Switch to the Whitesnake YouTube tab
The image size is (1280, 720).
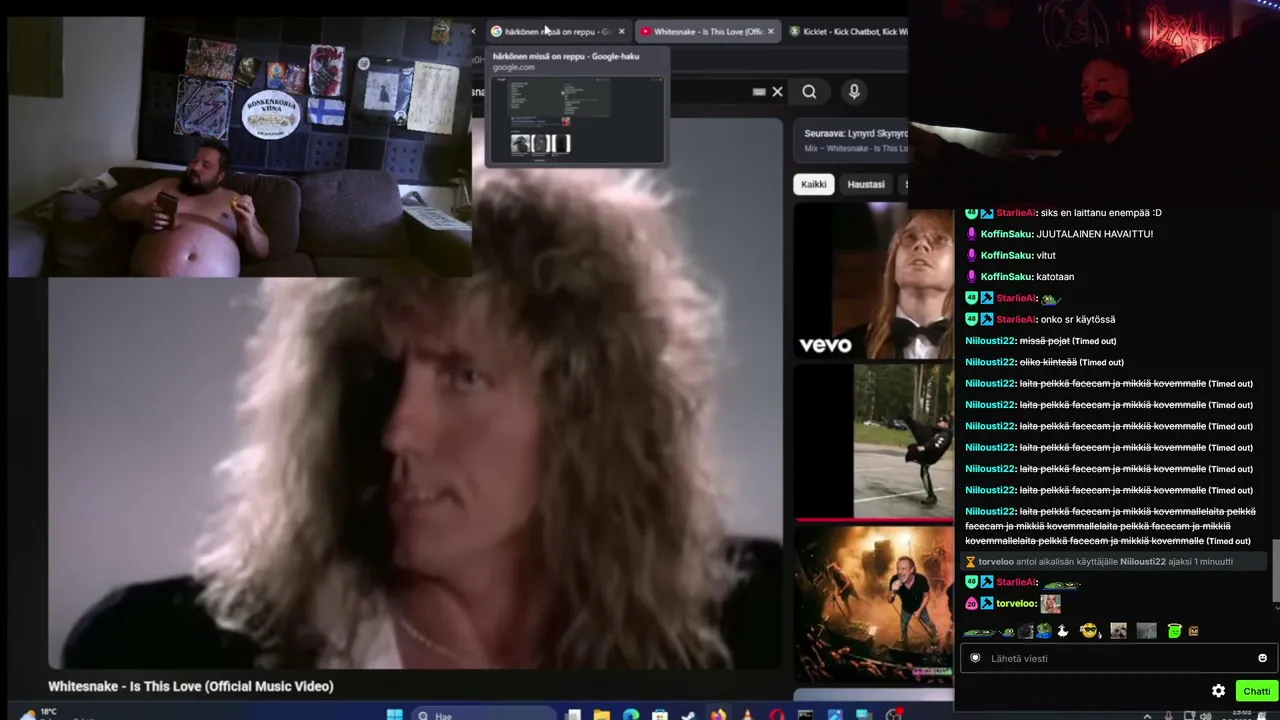(708, 32)
